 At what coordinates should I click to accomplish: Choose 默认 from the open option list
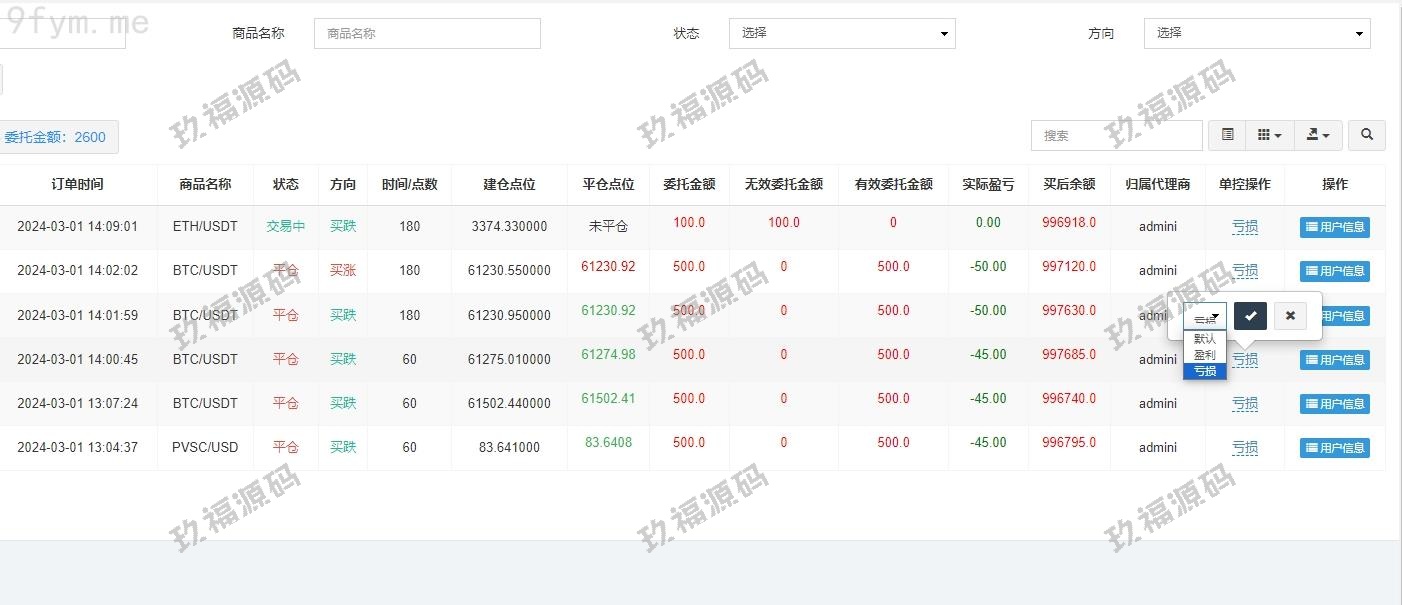coord(1205,339)
